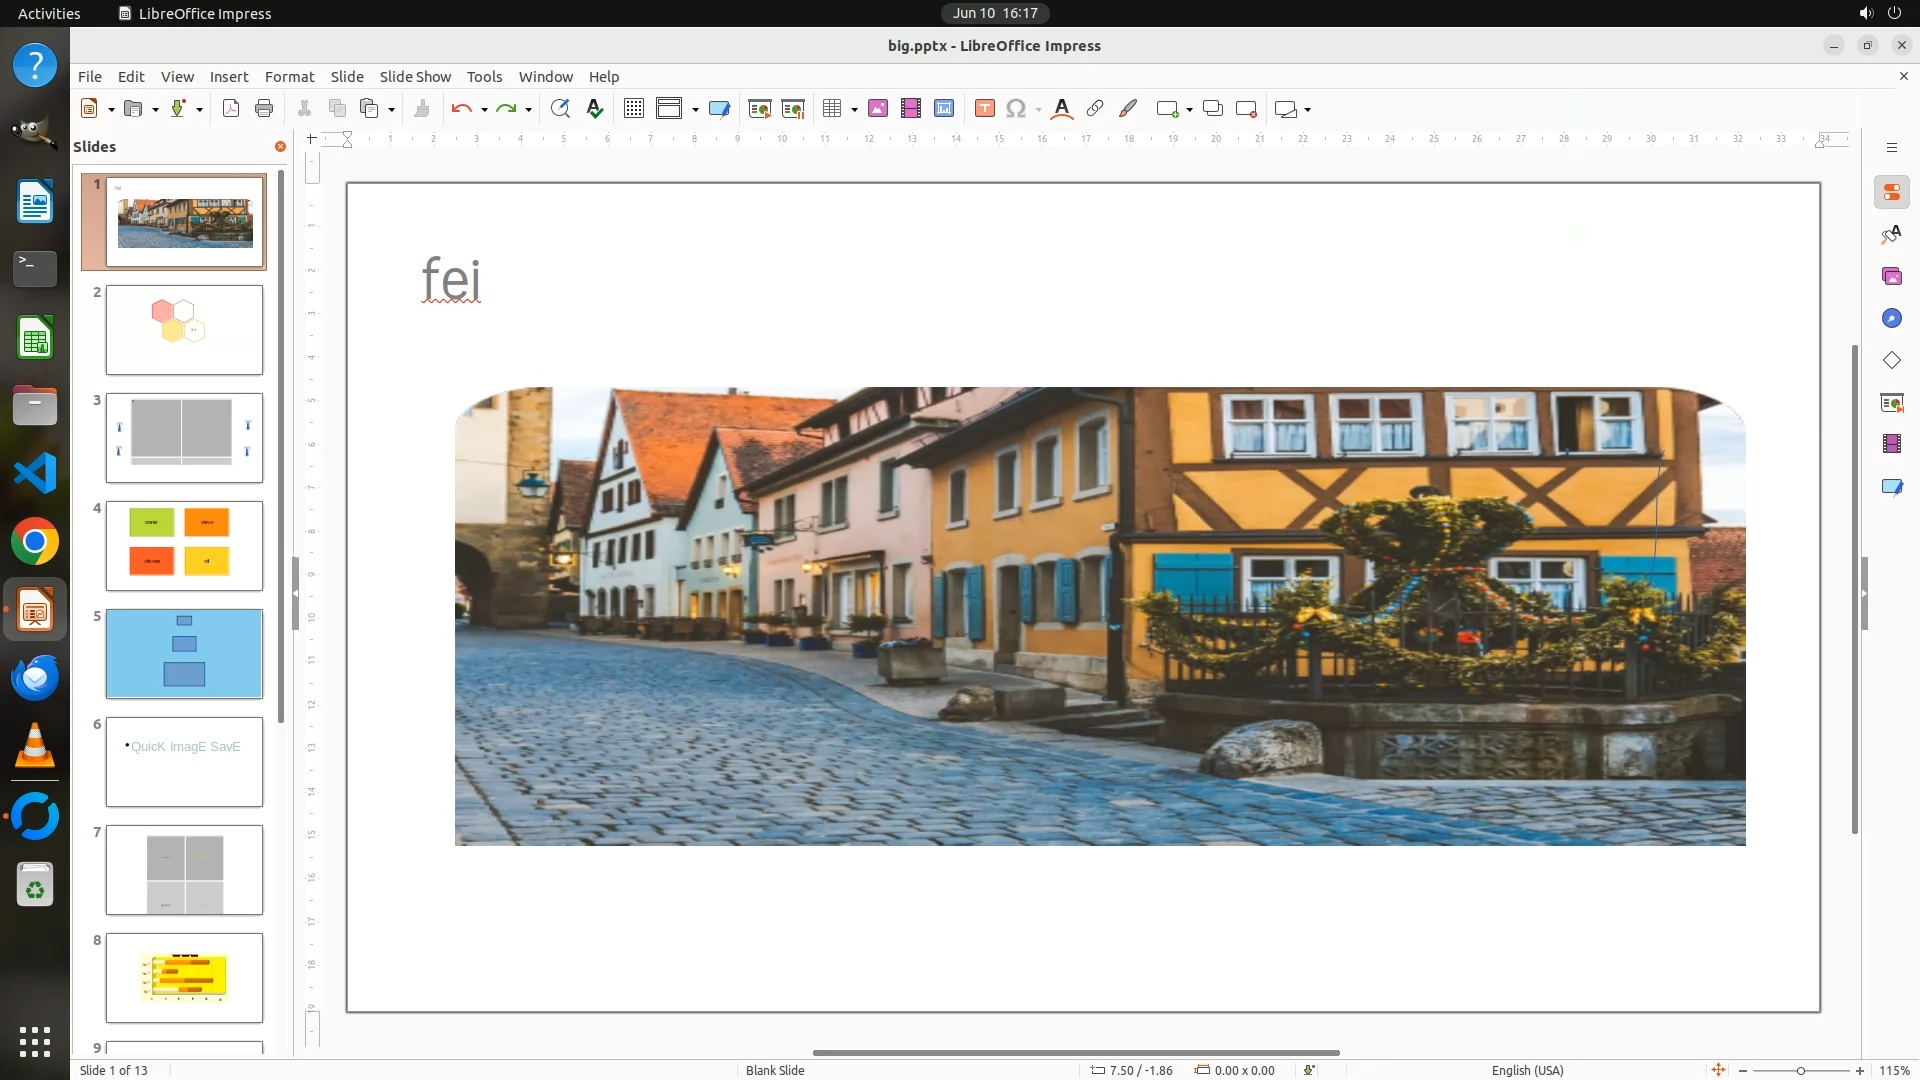1920x1080 pixels.
Task: Click the Export as PDF icon
Action: (231, 109)
